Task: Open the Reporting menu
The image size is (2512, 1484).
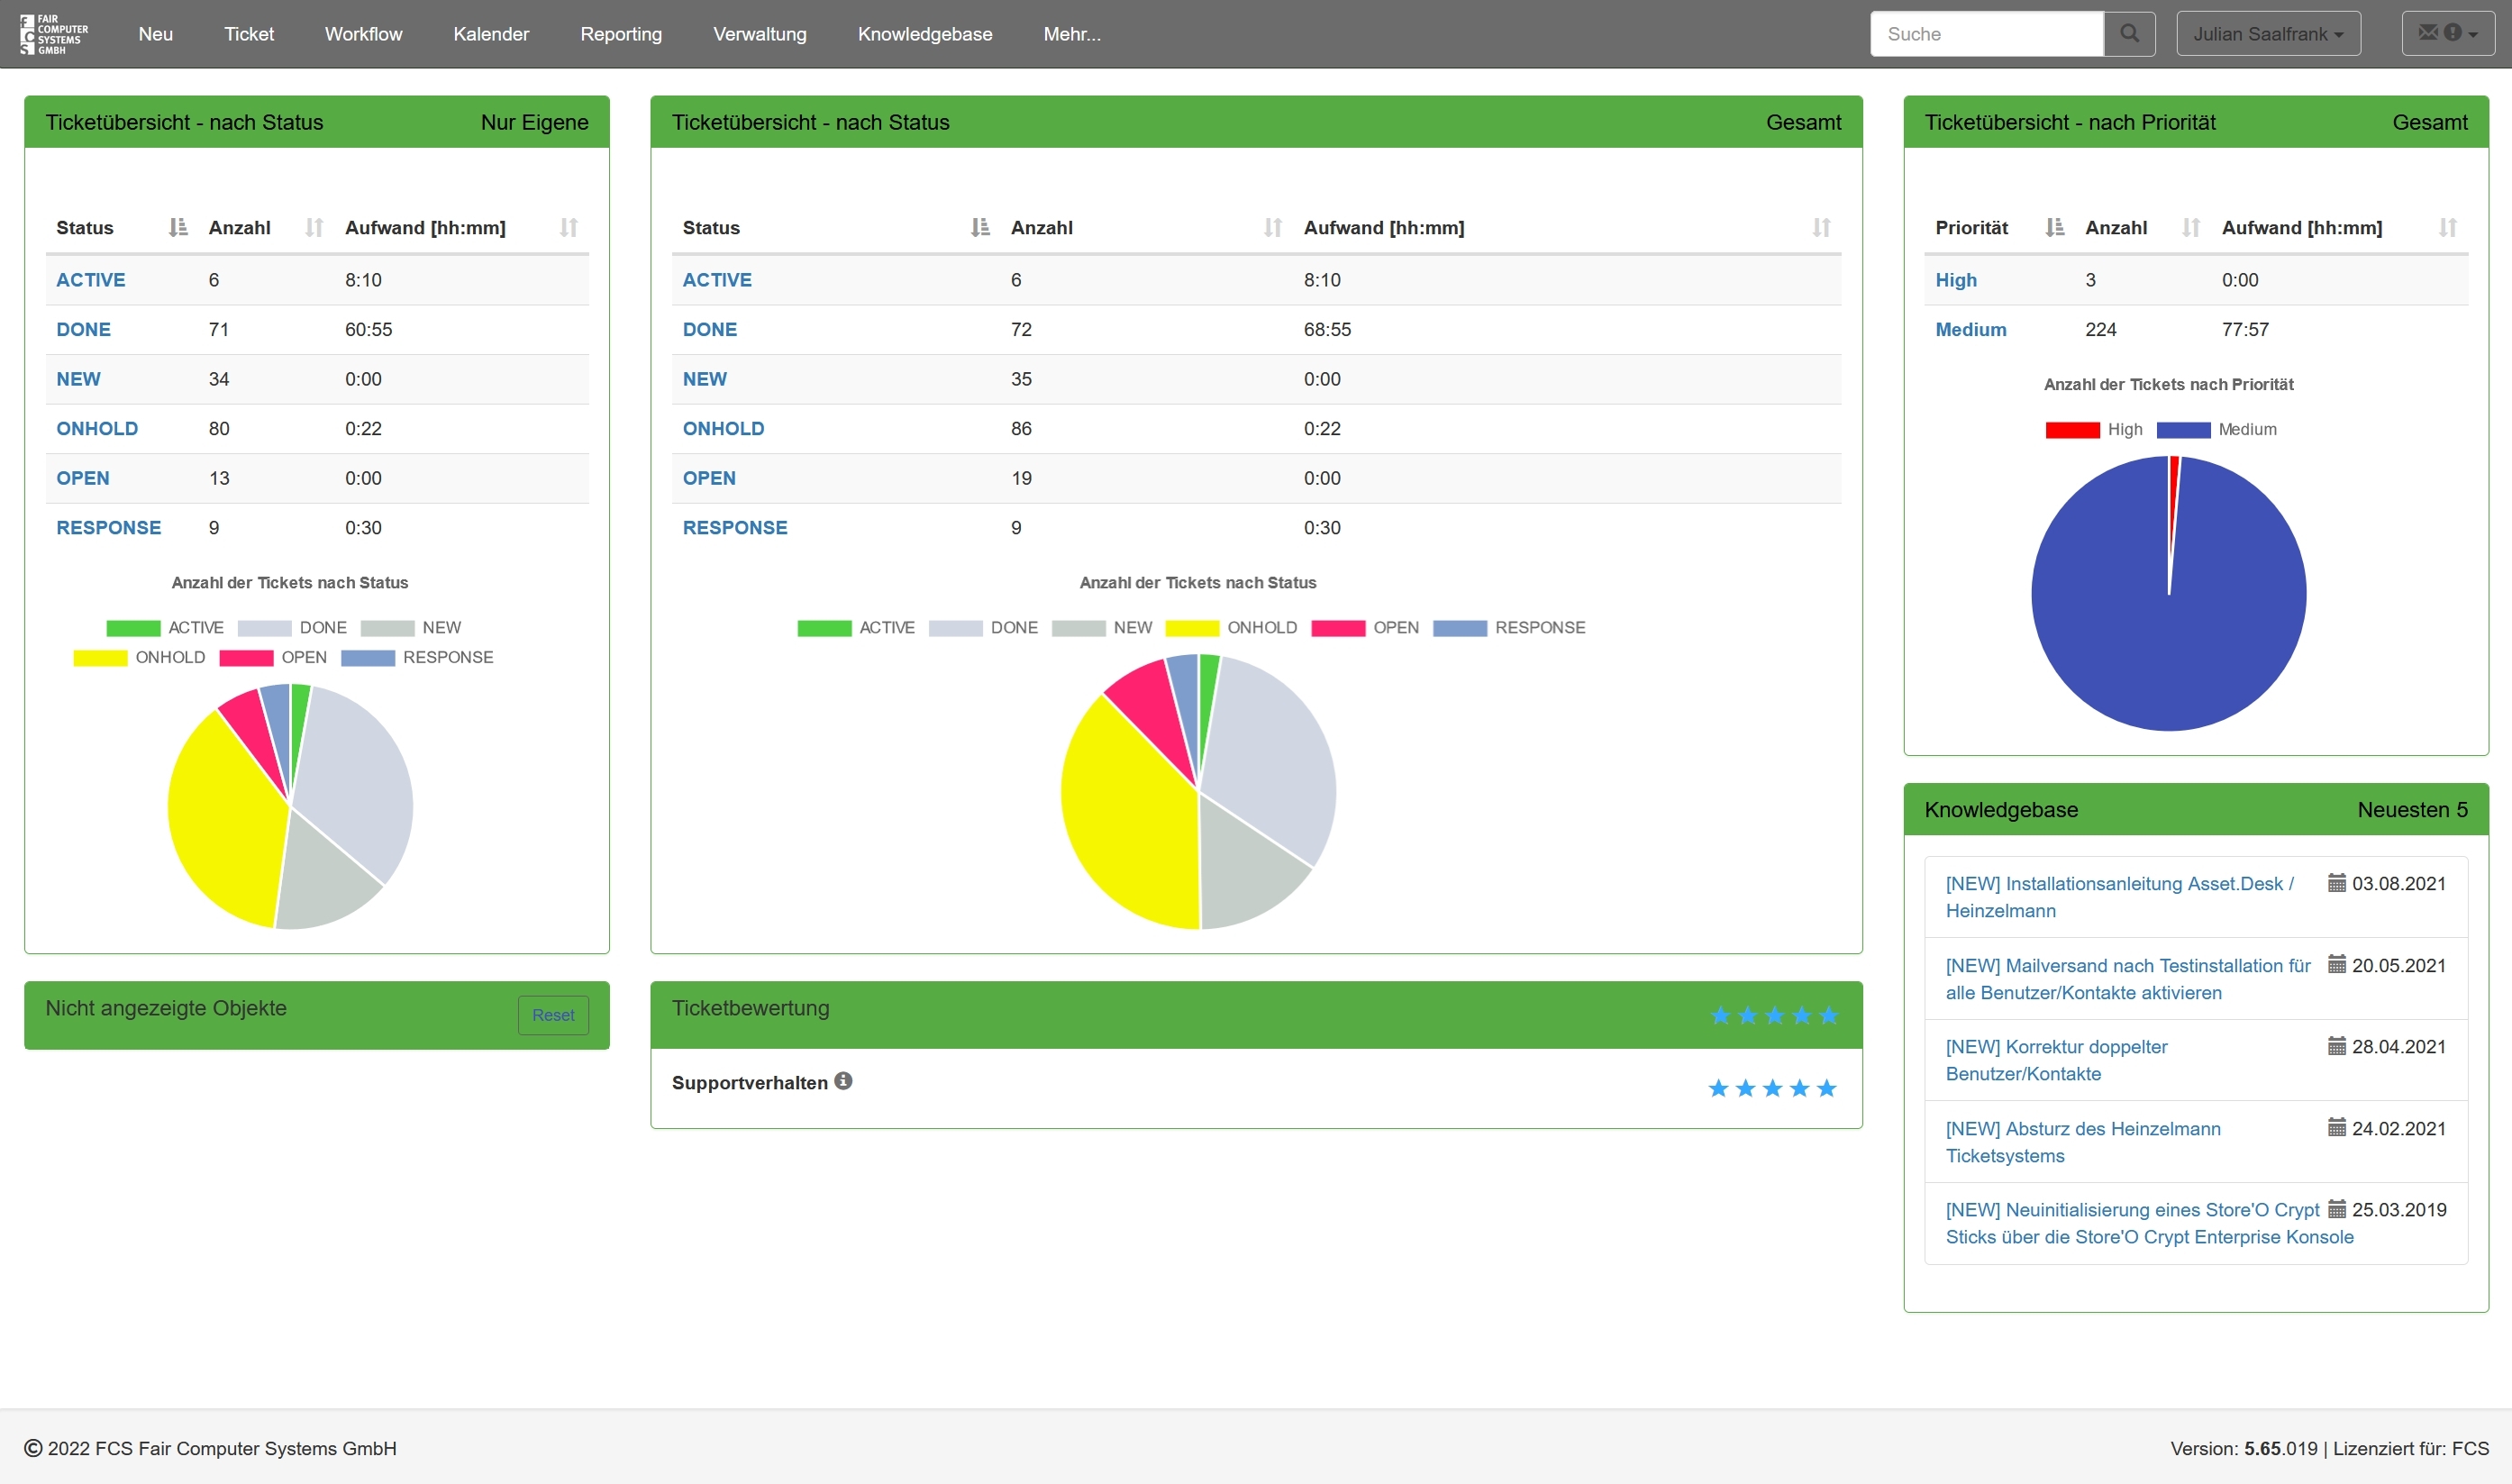Action: pos(620,34)
